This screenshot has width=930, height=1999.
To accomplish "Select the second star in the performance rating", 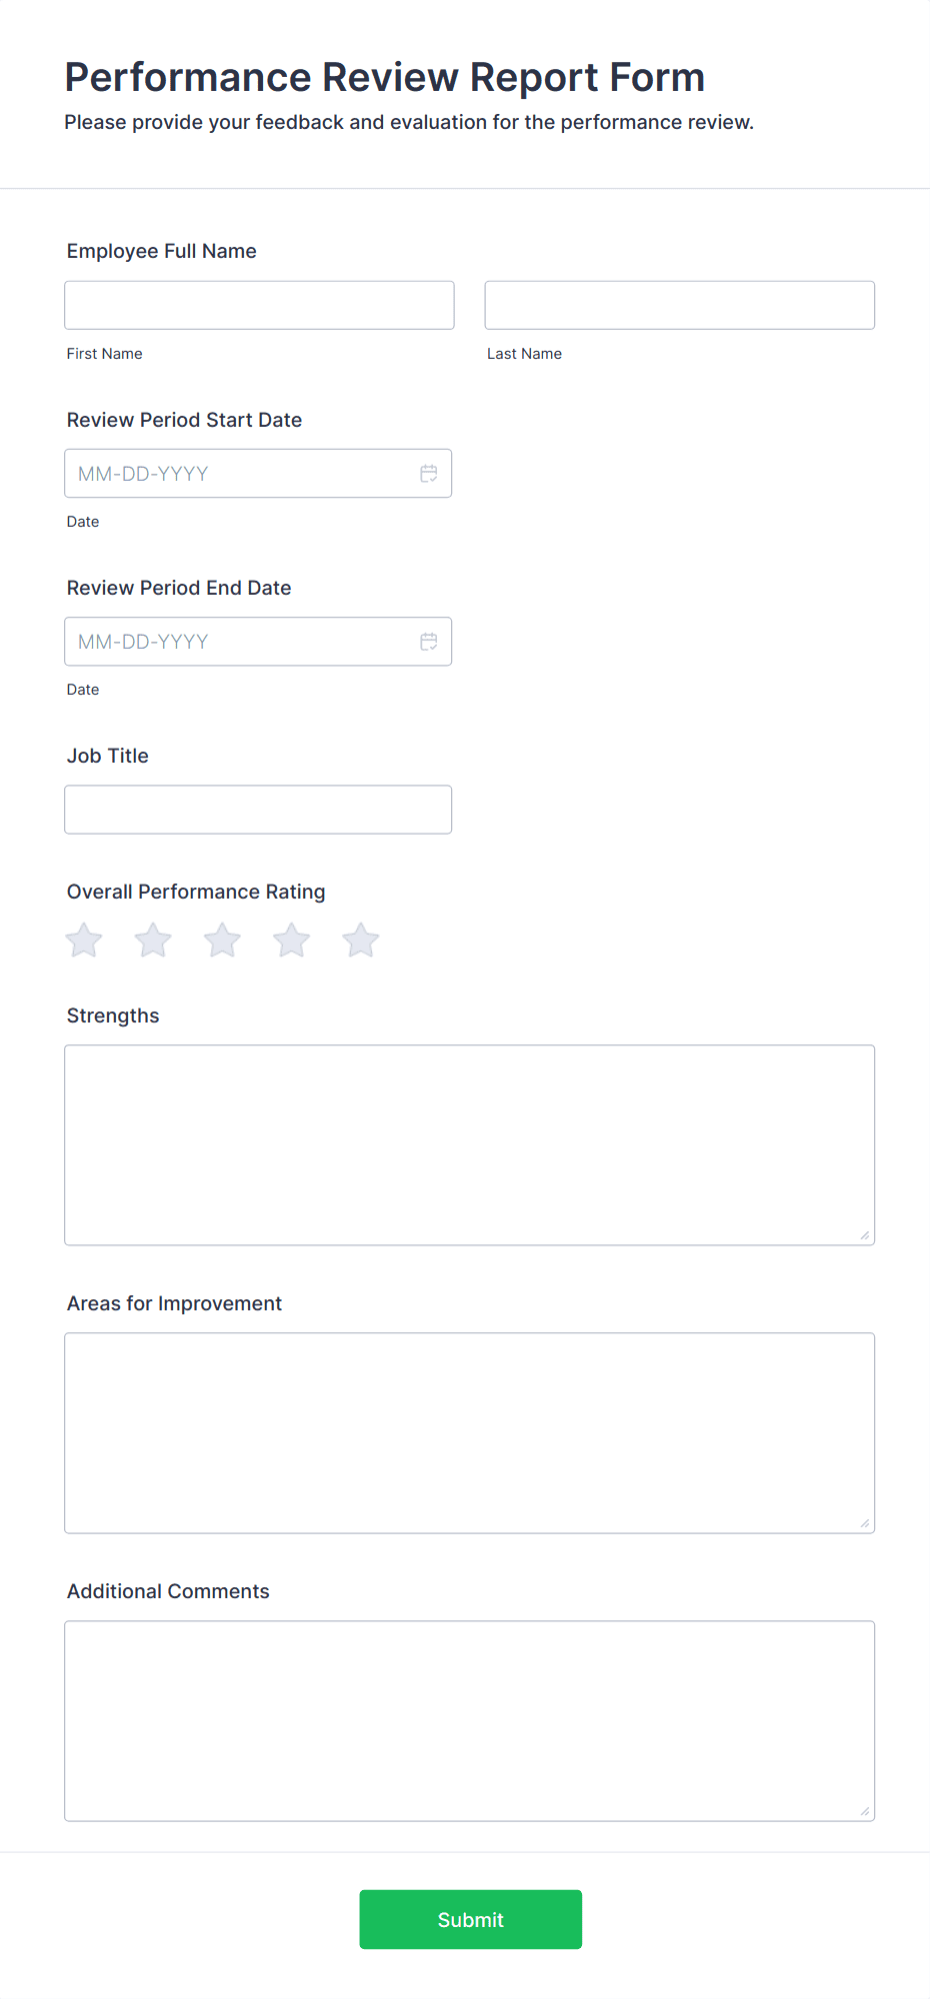I will [152, 939].
